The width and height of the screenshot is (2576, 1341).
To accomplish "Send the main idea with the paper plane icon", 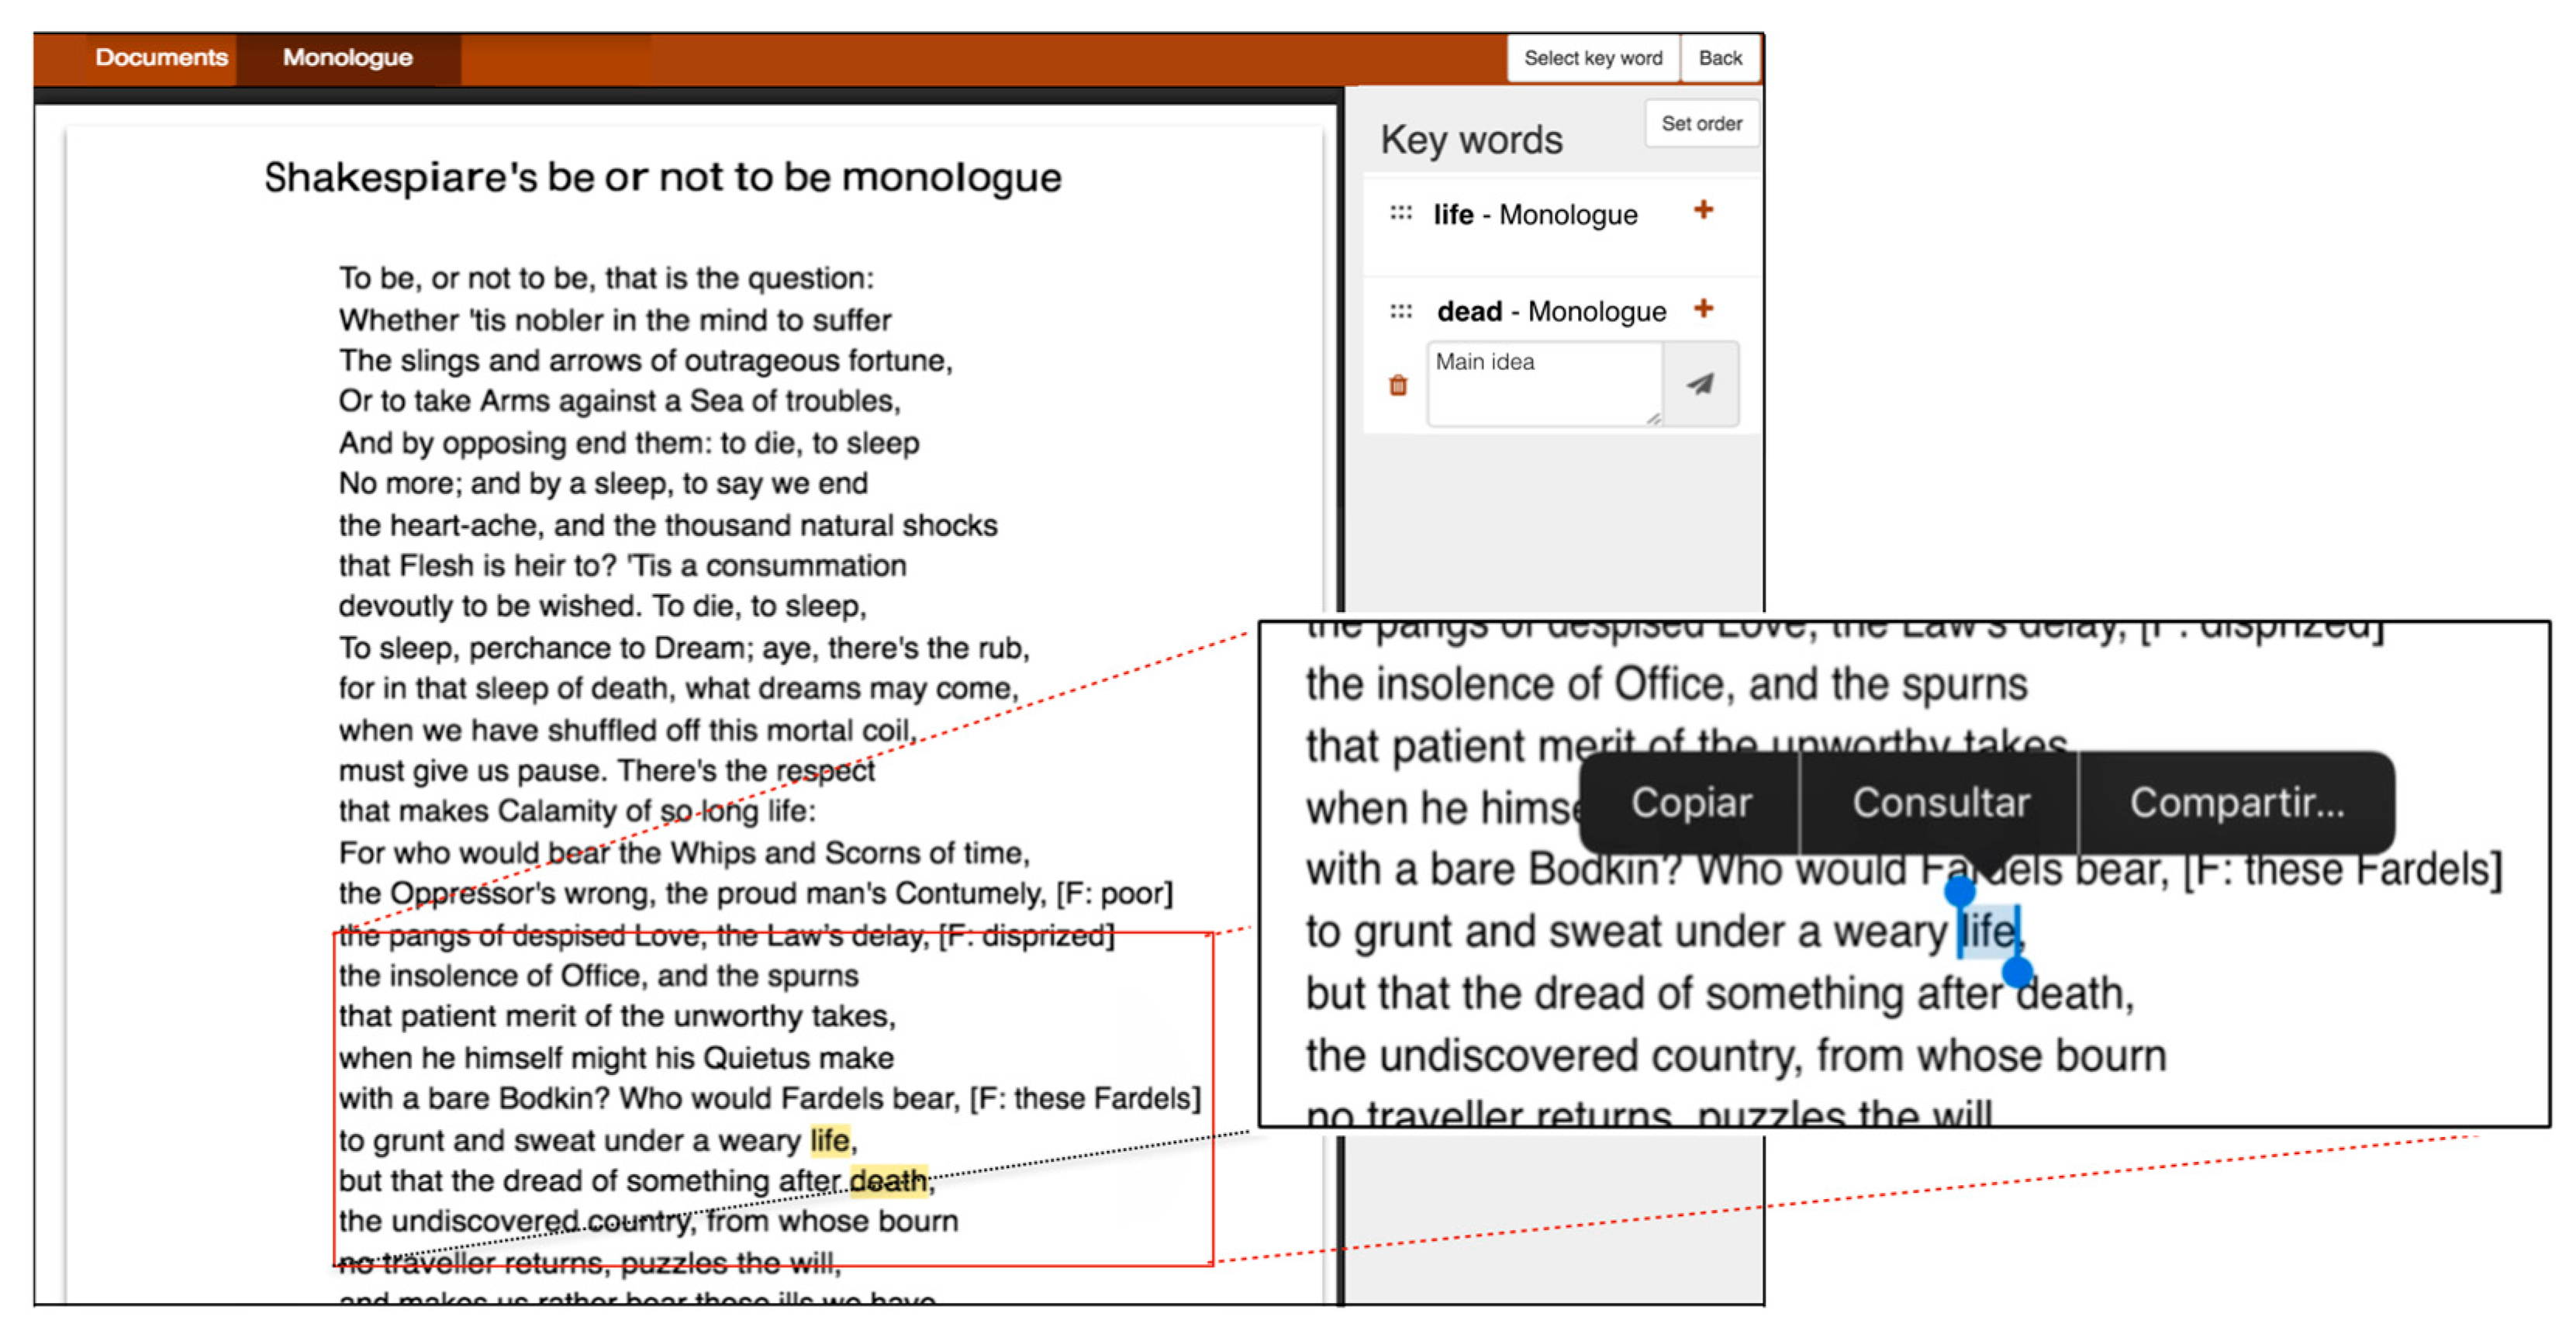I will click(x=1700, y=384).
